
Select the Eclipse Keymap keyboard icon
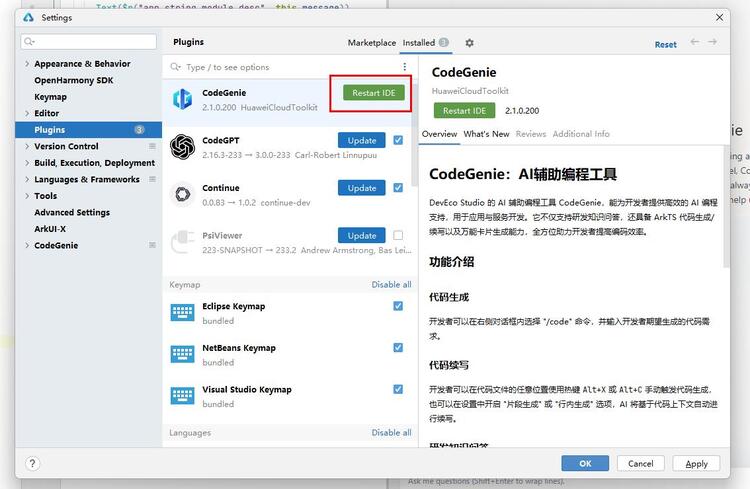click(x=183, y=313)
